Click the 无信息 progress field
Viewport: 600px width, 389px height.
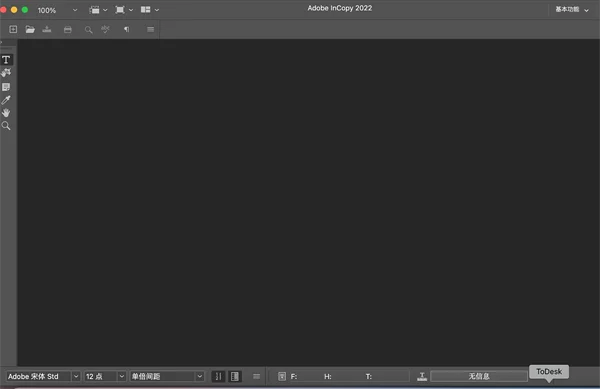coord(479,376)
